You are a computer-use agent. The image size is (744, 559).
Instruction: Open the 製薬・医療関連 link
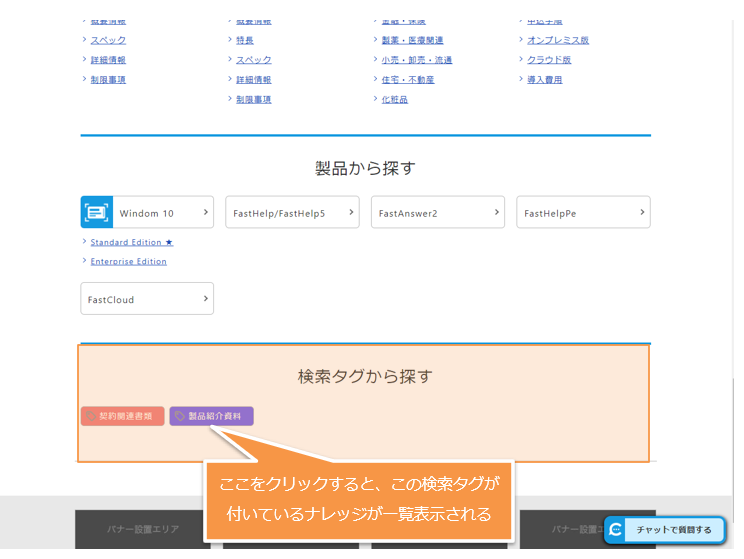[412, 40]
